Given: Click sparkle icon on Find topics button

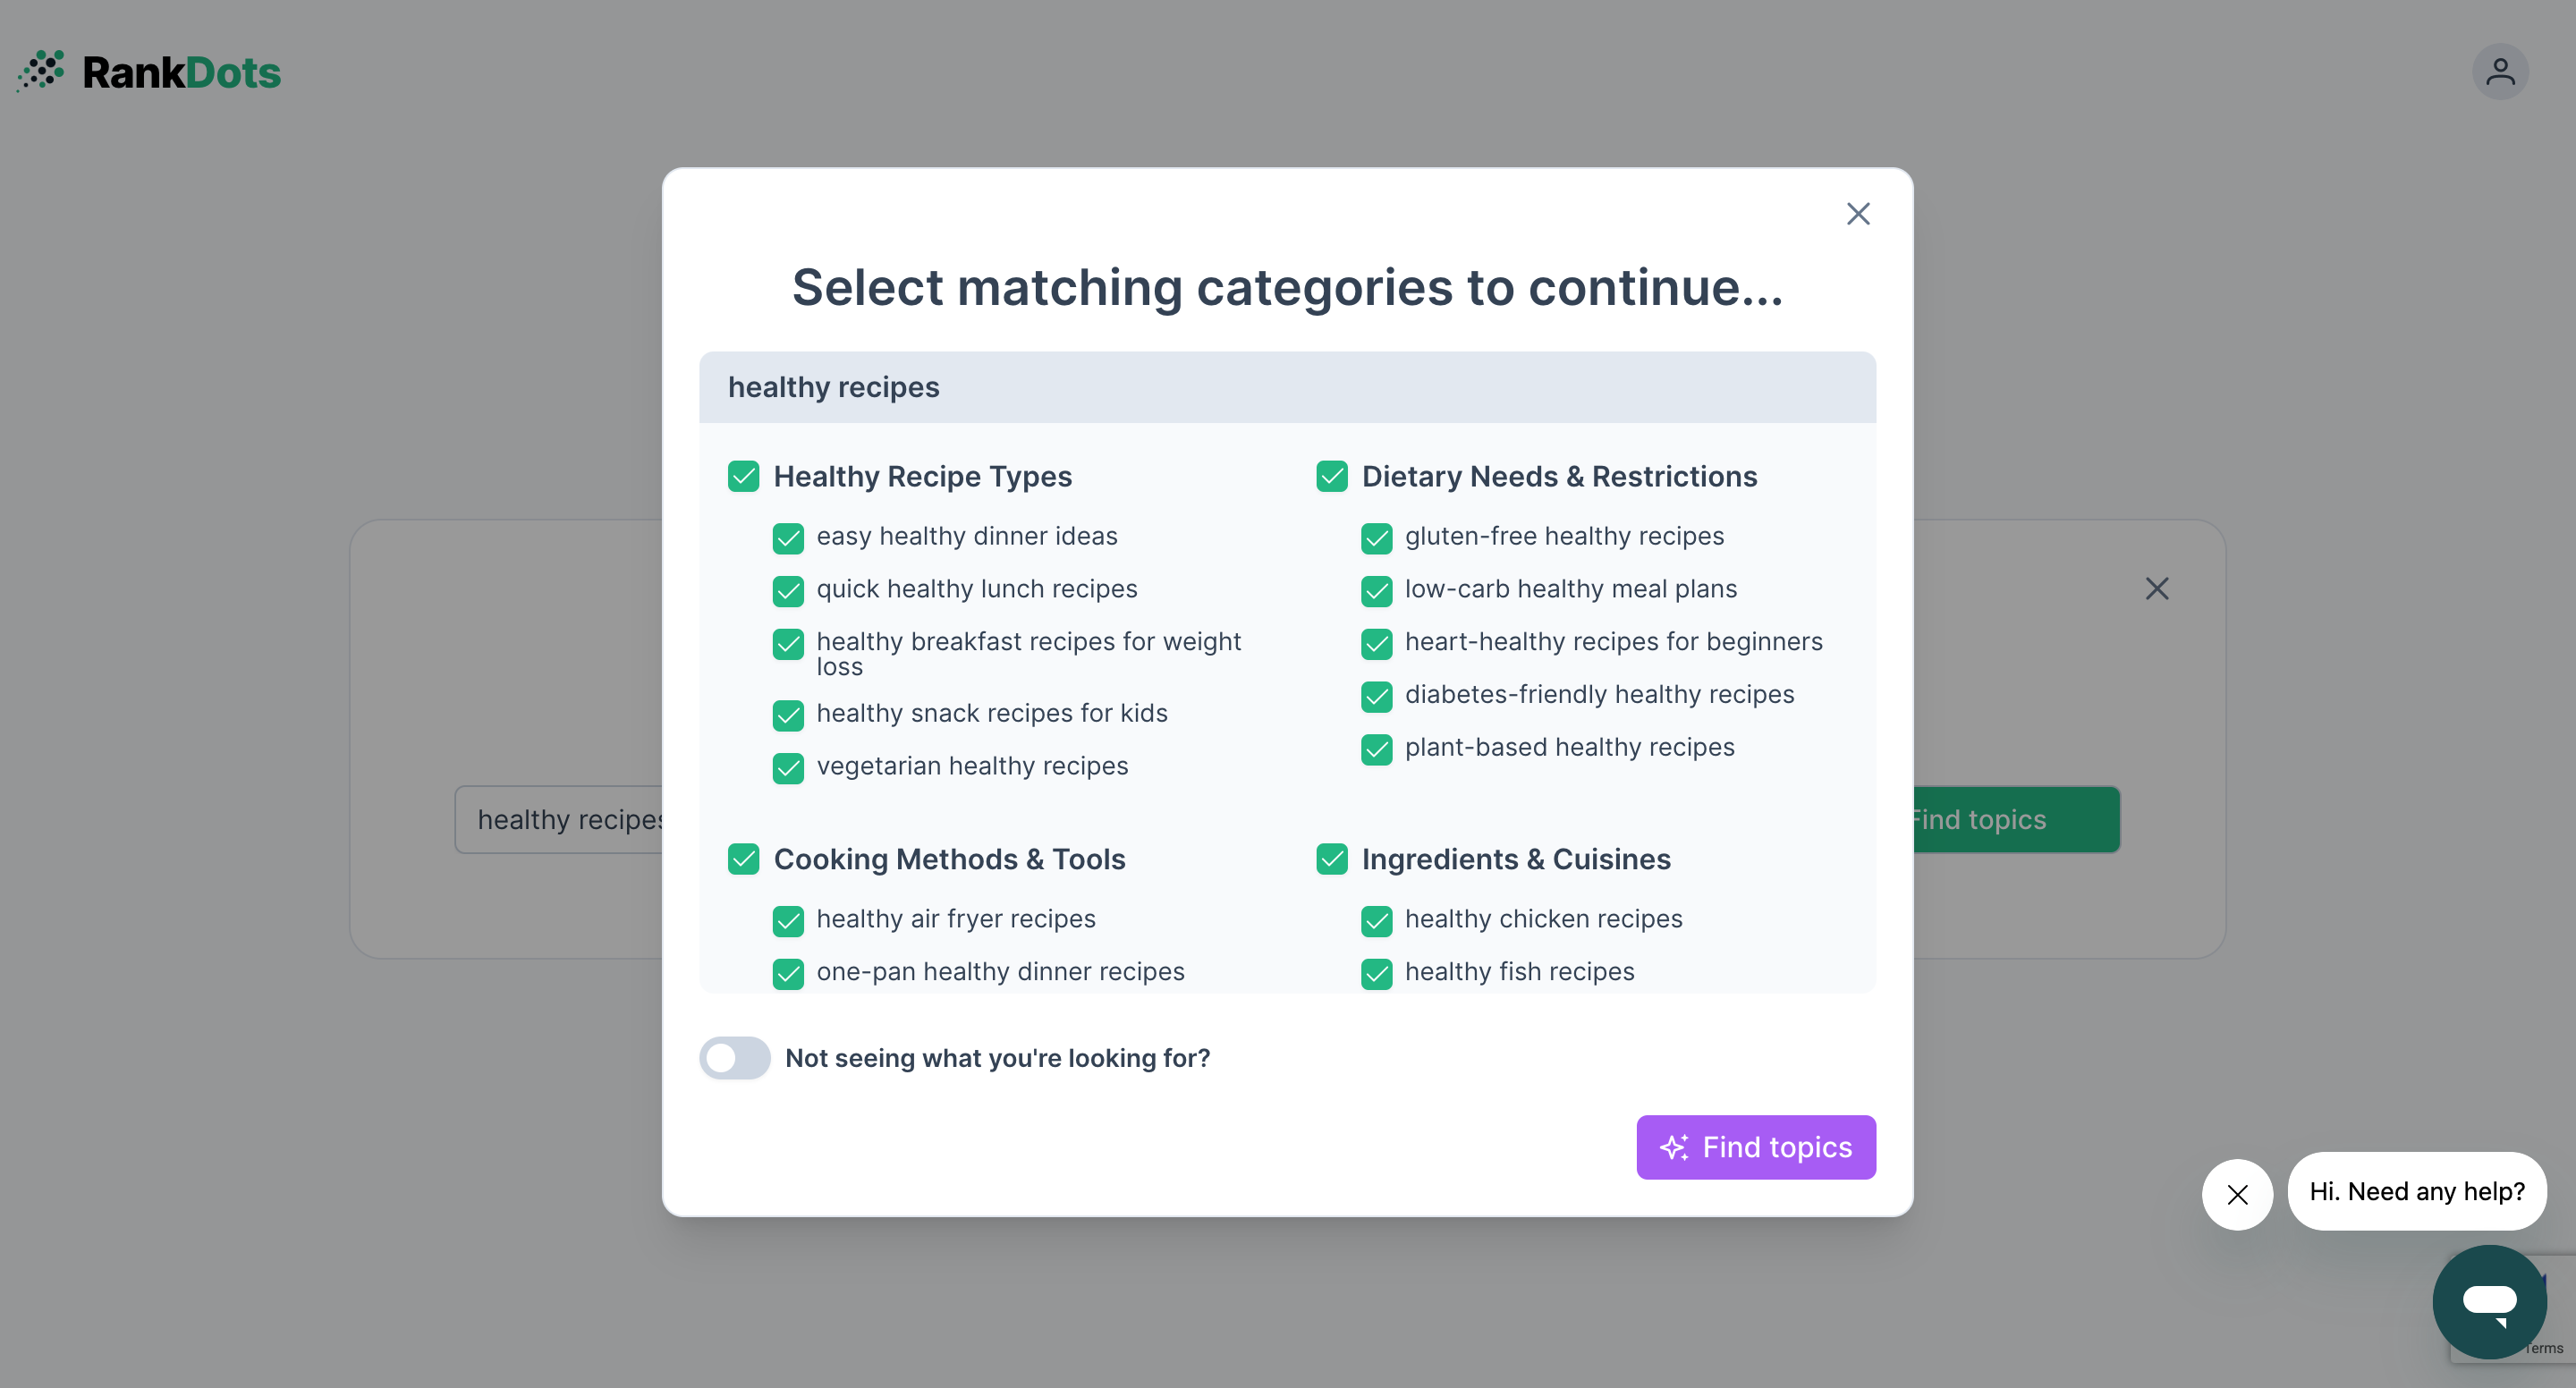Looking at the screenshot, I should tap(1674, 1147).
